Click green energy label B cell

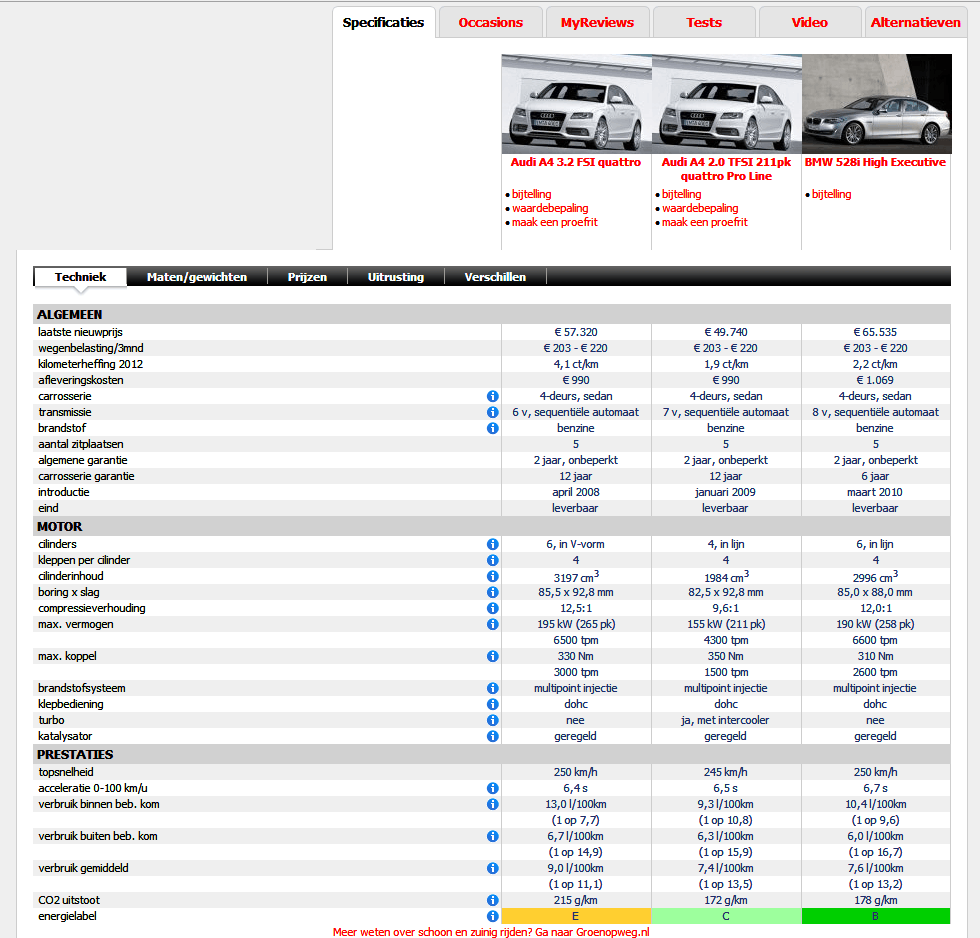(876, 916)
